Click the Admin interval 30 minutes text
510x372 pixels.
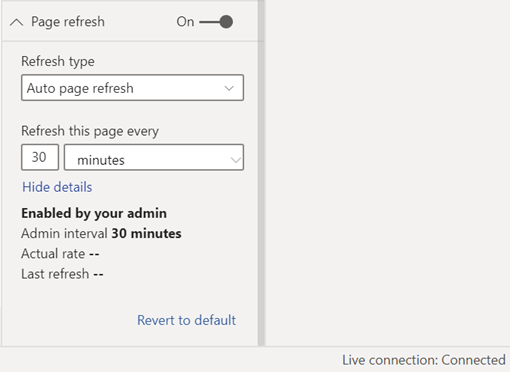pos(101,233)
